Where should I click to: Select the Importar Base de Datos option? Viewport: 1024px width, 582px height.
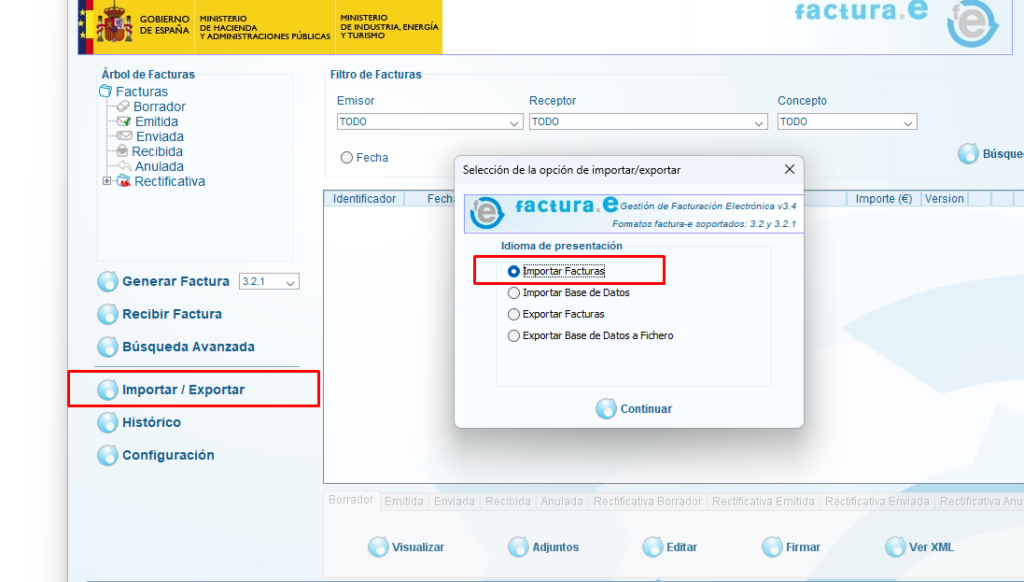(514, 293)
